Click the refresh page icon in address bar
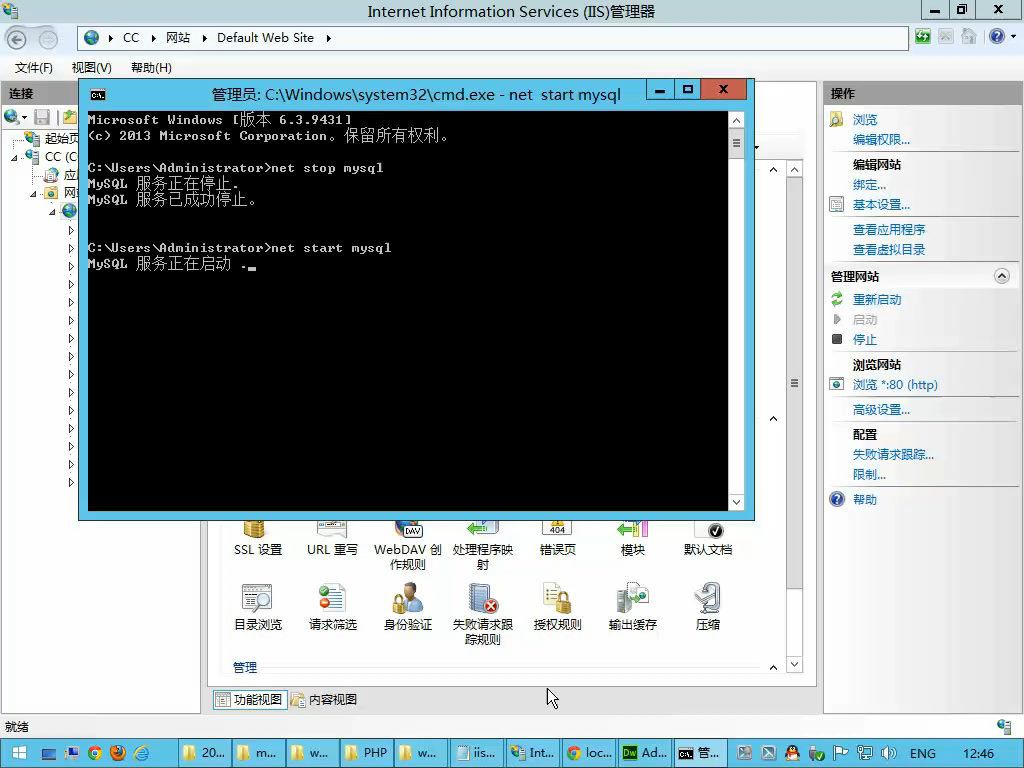 (923, 37)
